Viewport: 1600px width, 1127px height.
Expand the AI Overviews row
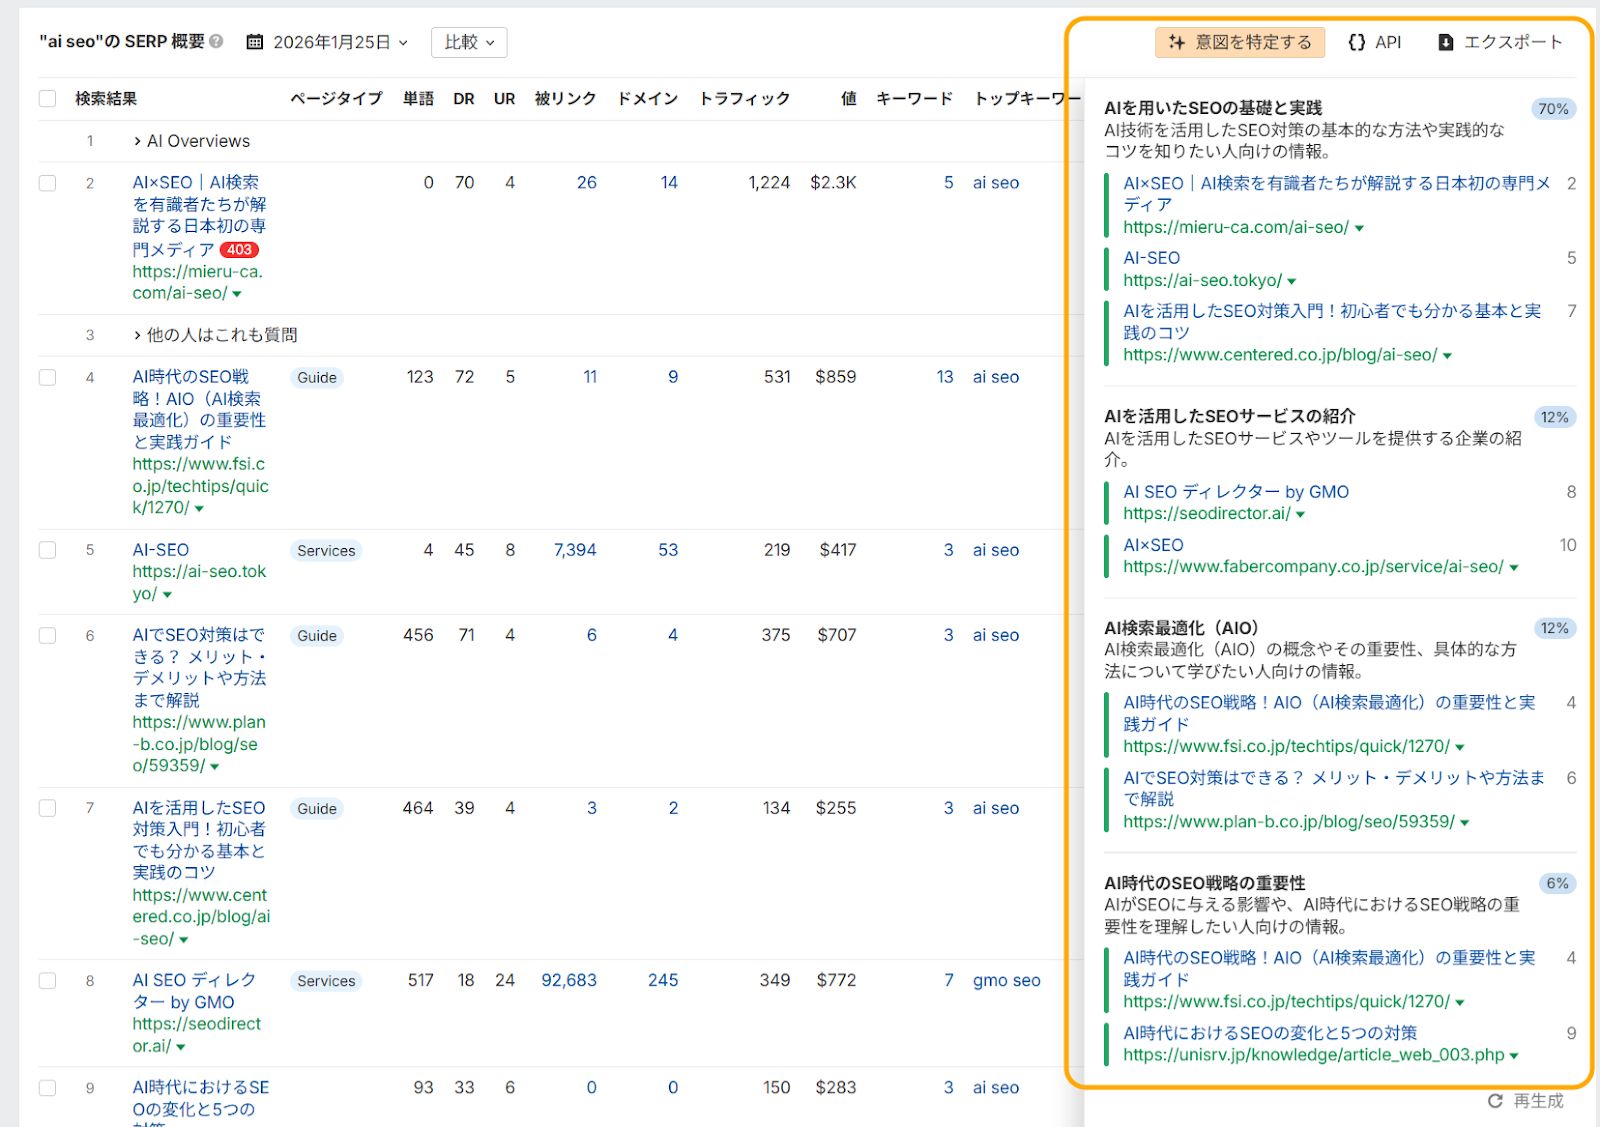(x=137, y=141)
